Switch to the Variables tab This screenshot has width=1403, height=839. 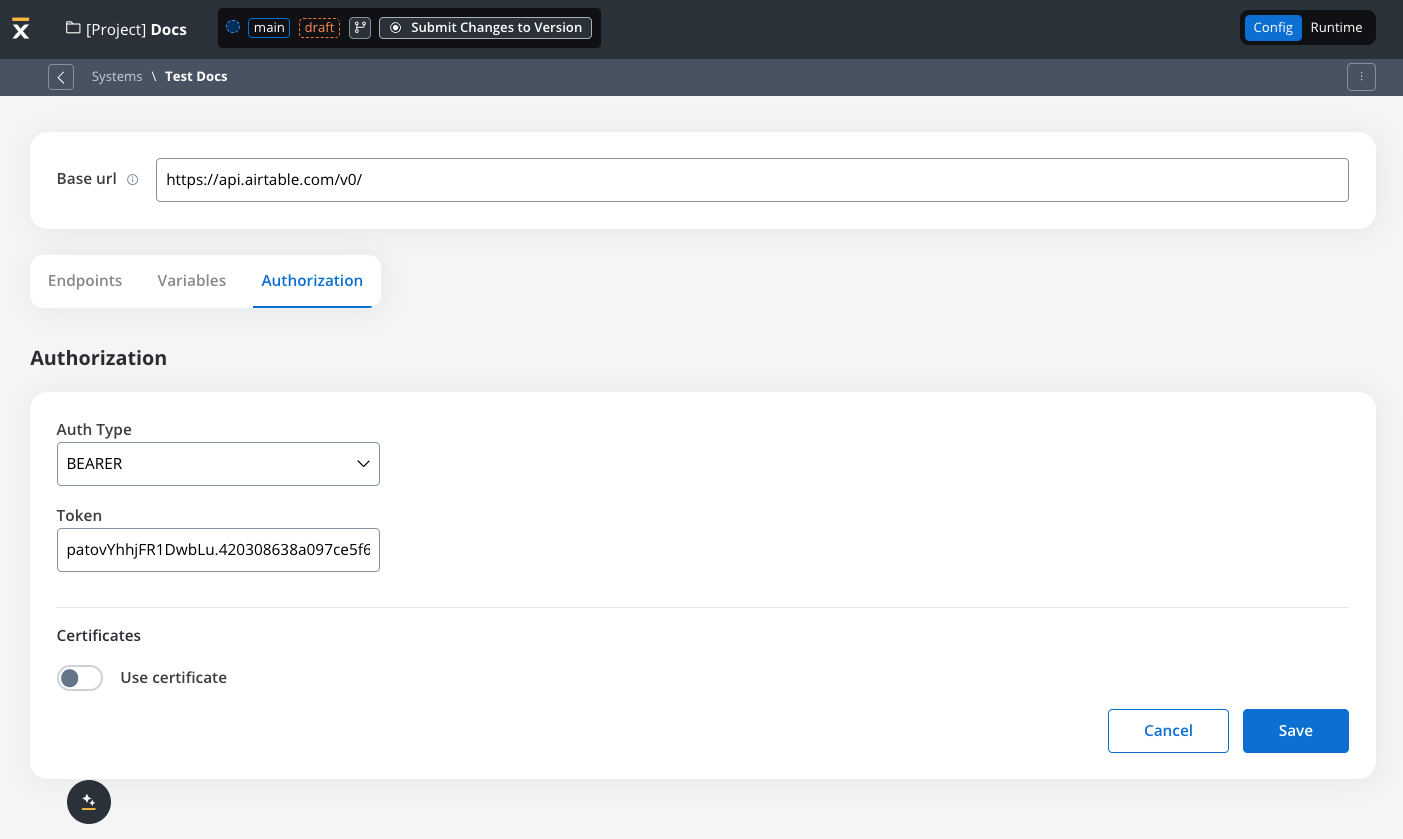tap(192, 281)
